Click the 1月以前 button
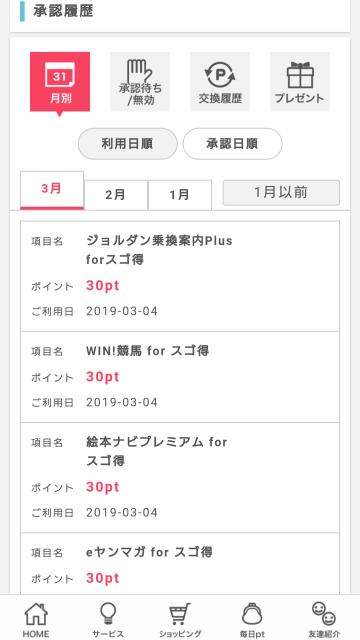360x640 pixels. click(x=281, y=193)
